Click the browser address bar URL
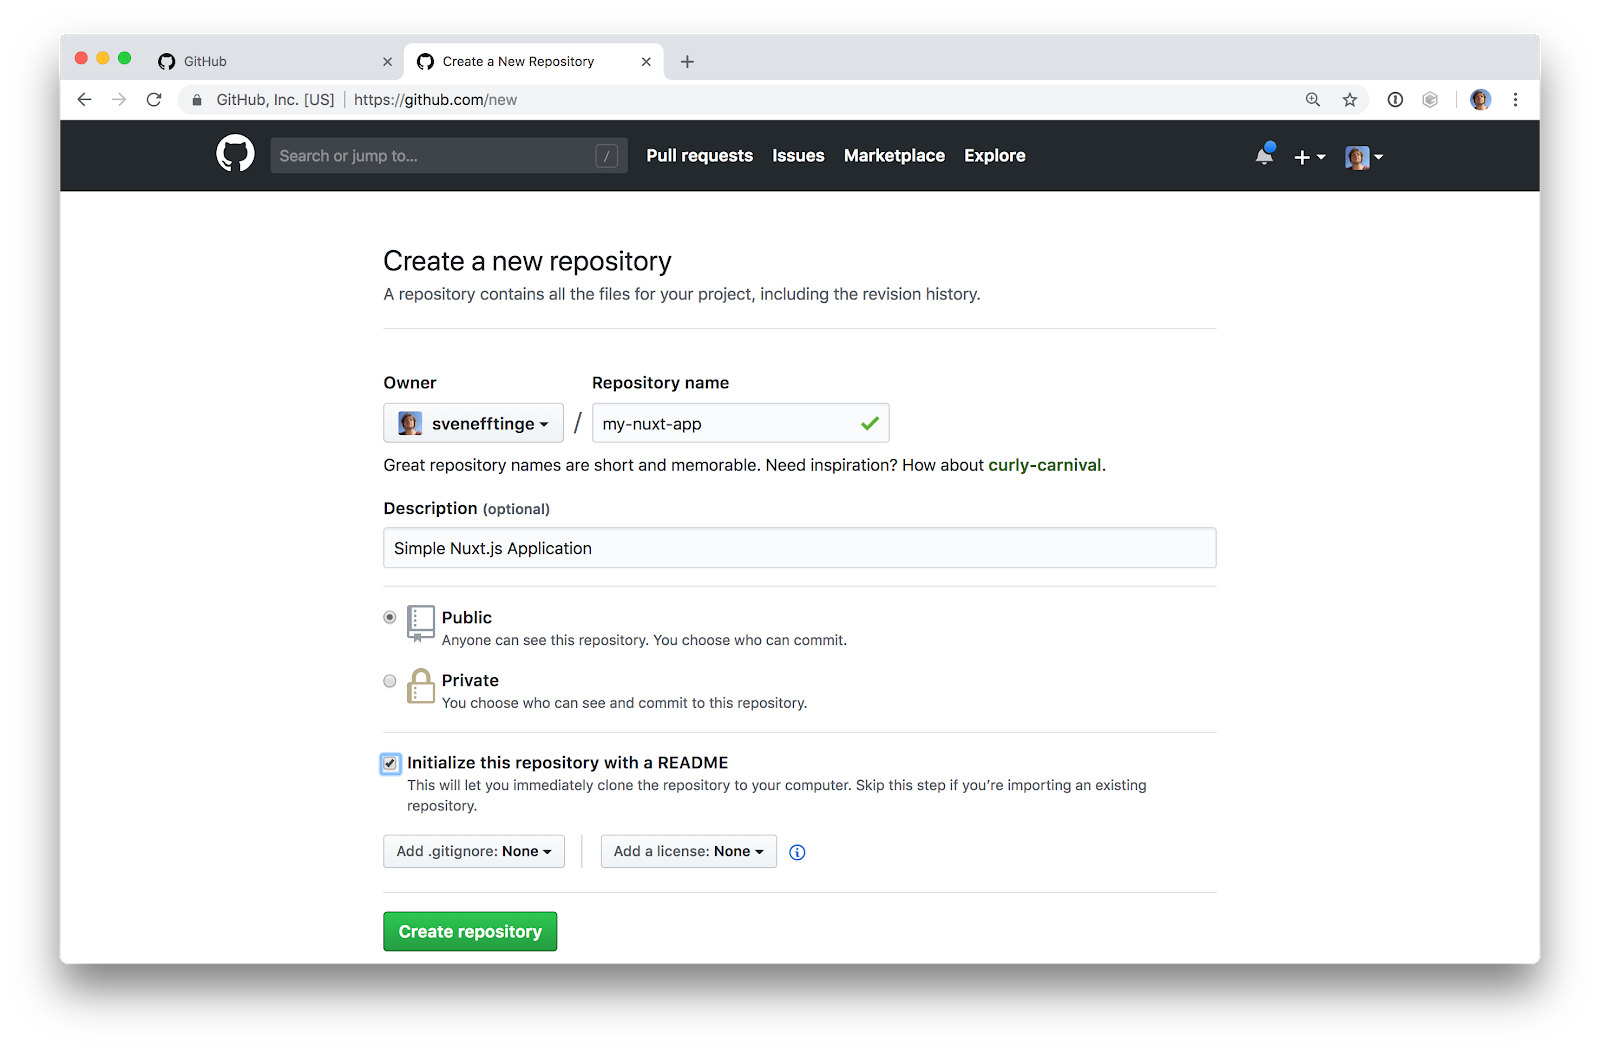1600x1050 pixels. 436,100
